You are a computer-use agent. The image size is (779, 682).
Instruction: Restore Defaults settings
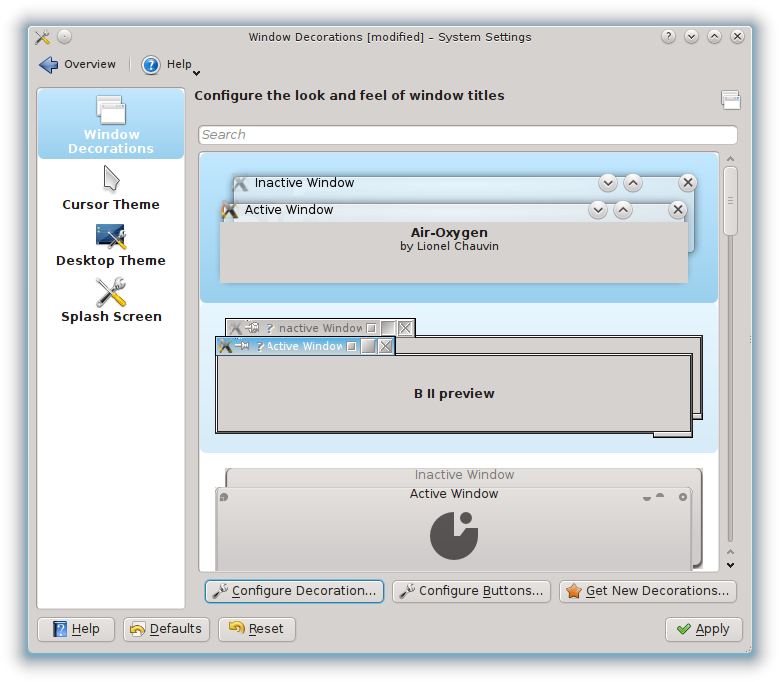166,629
